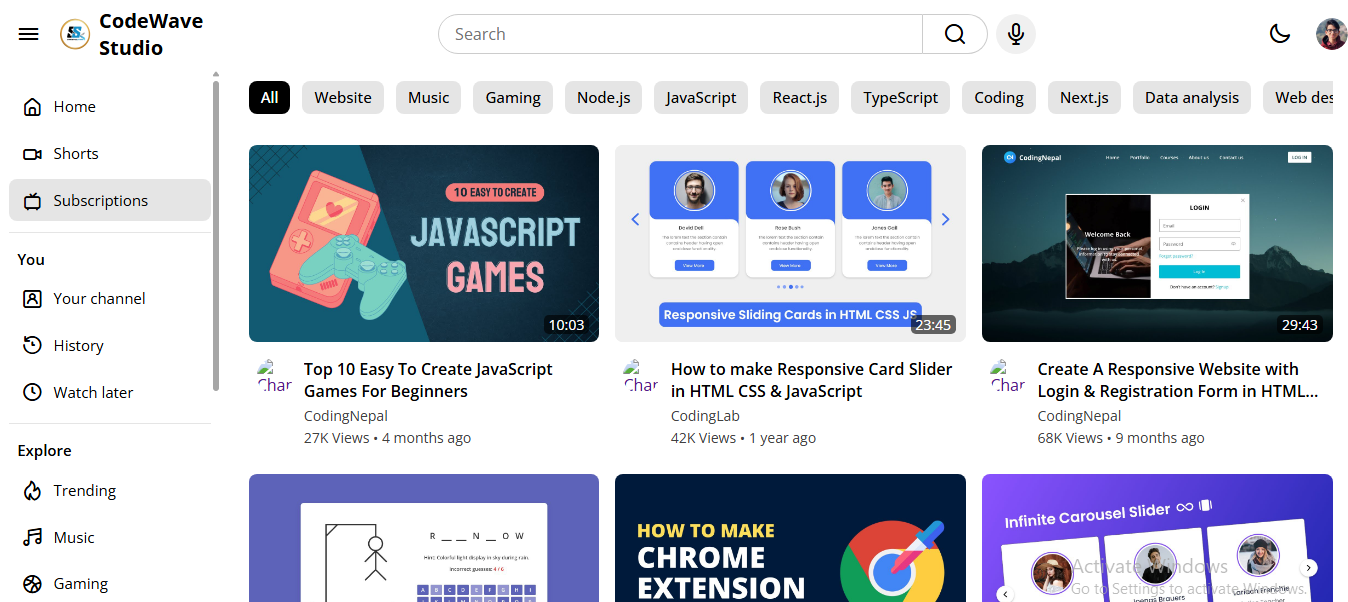This screenshot has height=602, width=1348.
Task: Click the CodeWave Studio logo icon
Action: (75, 34)
